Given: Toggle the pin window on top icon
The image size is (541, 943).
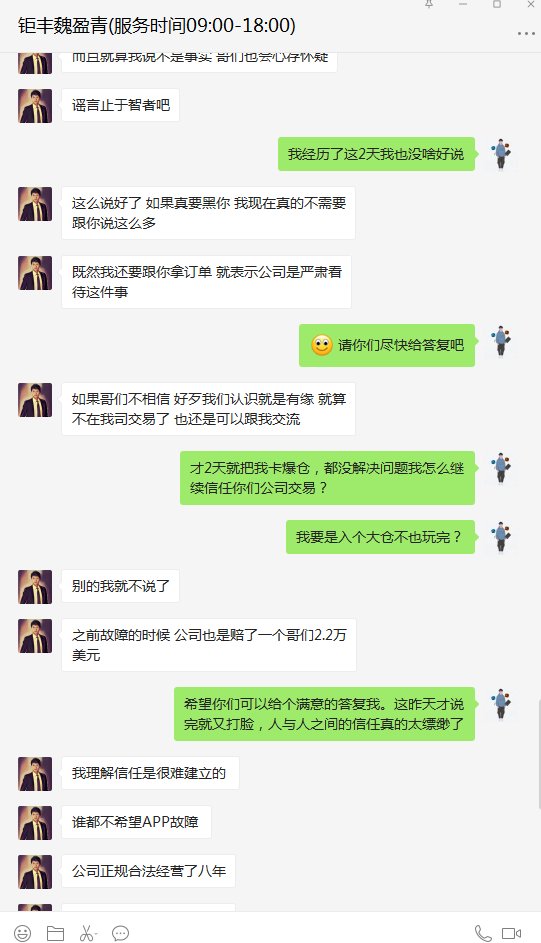Looking at the screenshot, I should point(429,4).
